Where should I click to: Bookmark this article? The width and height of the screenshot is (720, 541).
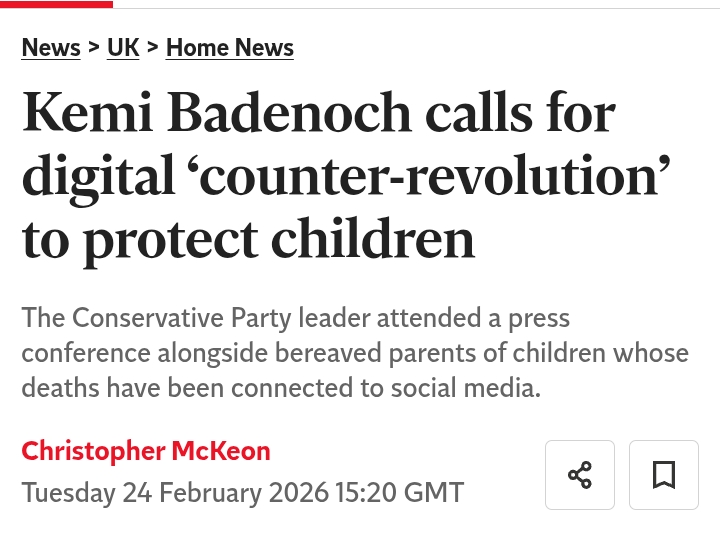pyautogui.click(x=663, y=474)
